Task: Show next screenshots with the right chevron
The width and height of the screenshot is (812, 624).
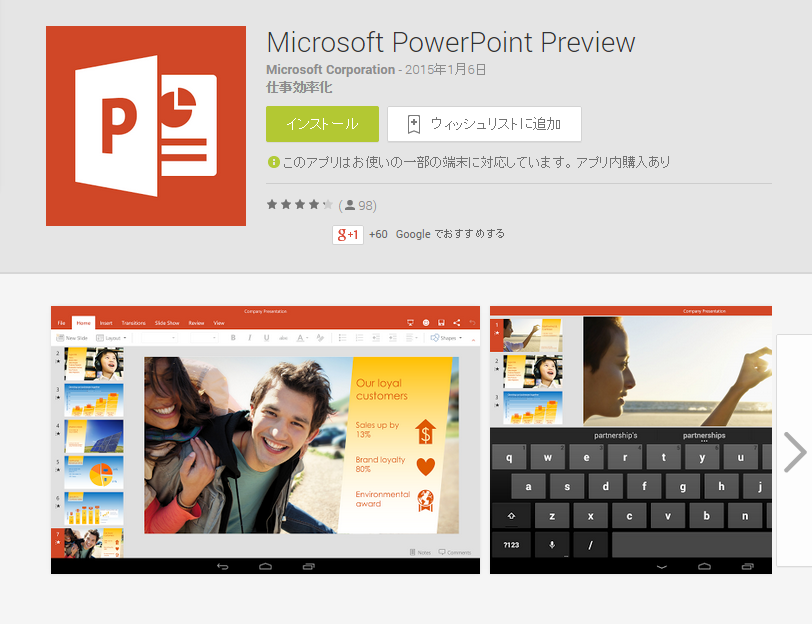Action: tap(794, 452)
